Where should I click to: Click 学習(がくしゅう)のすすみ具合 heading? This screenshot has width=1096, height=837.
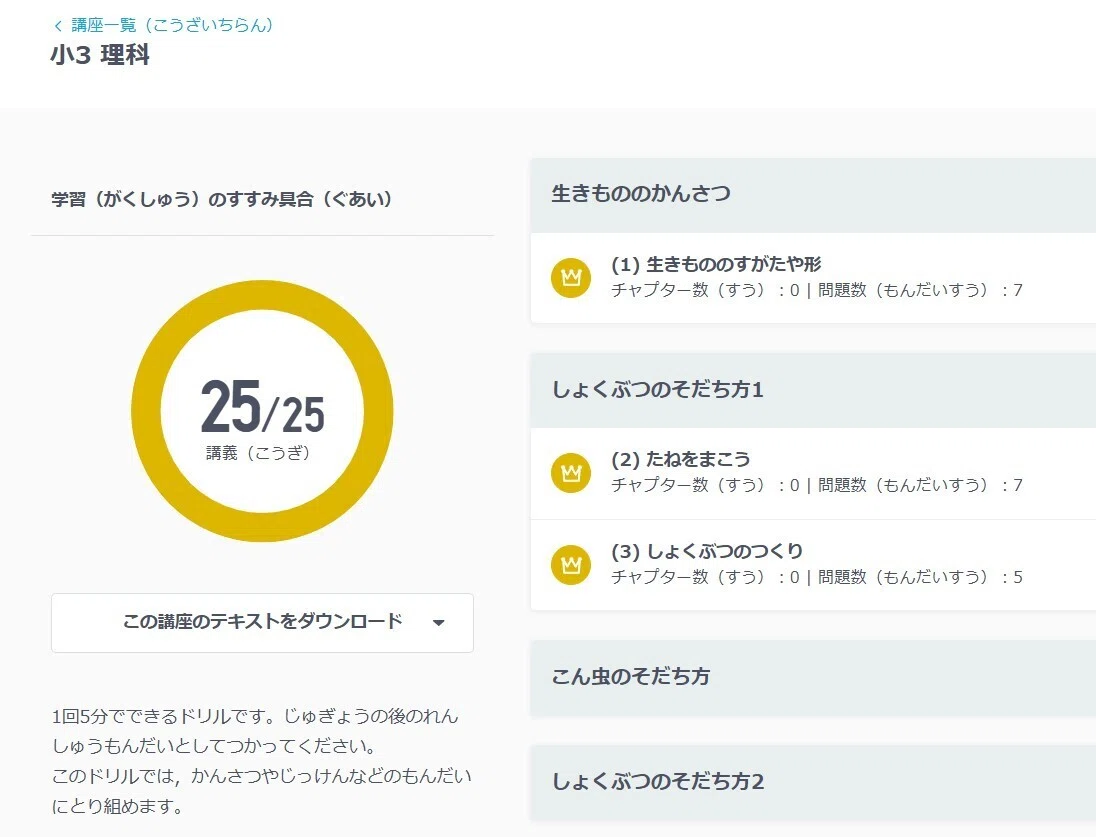coord(221,199)
